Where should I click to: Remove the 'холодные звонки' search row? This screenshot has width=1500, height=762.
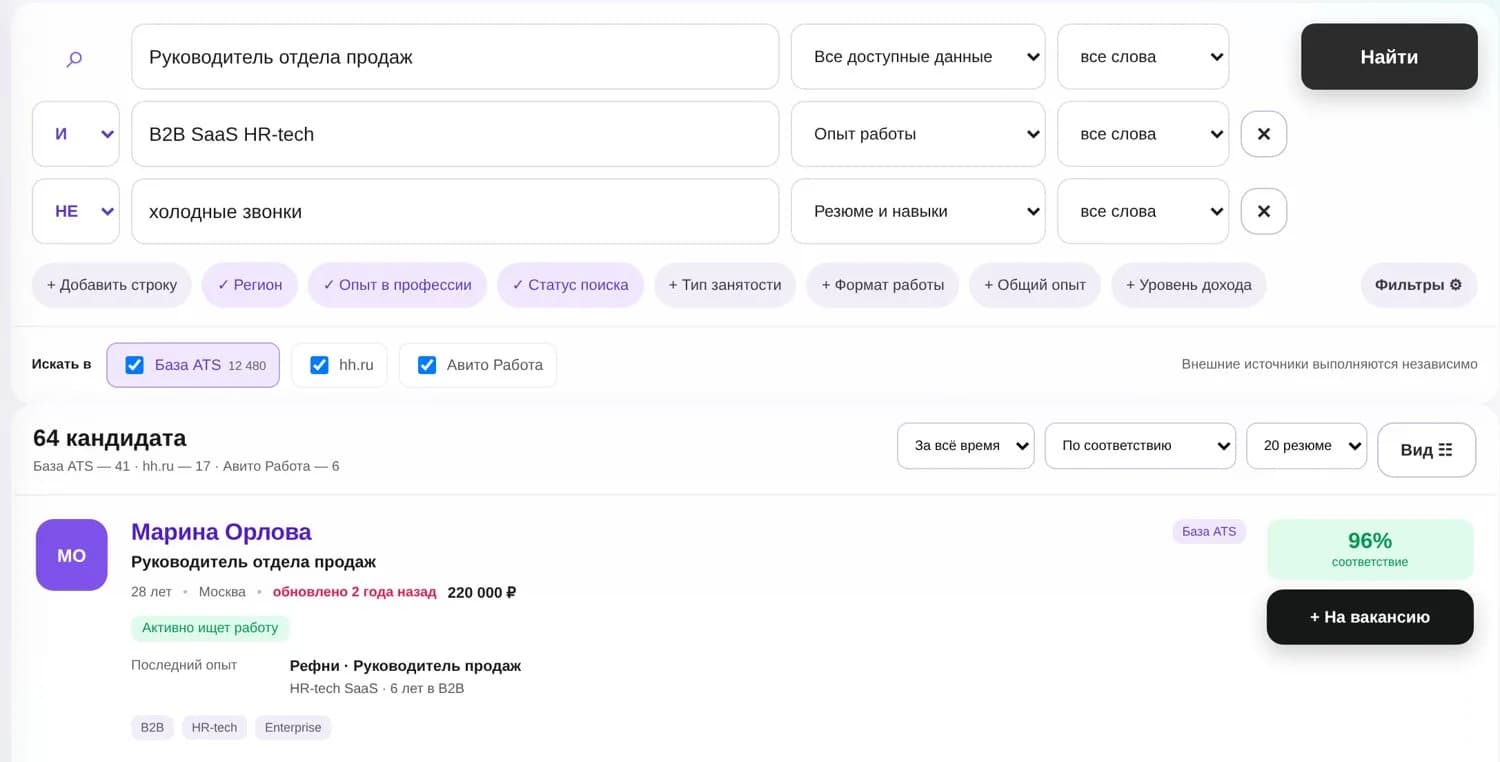pos(1264,211)
